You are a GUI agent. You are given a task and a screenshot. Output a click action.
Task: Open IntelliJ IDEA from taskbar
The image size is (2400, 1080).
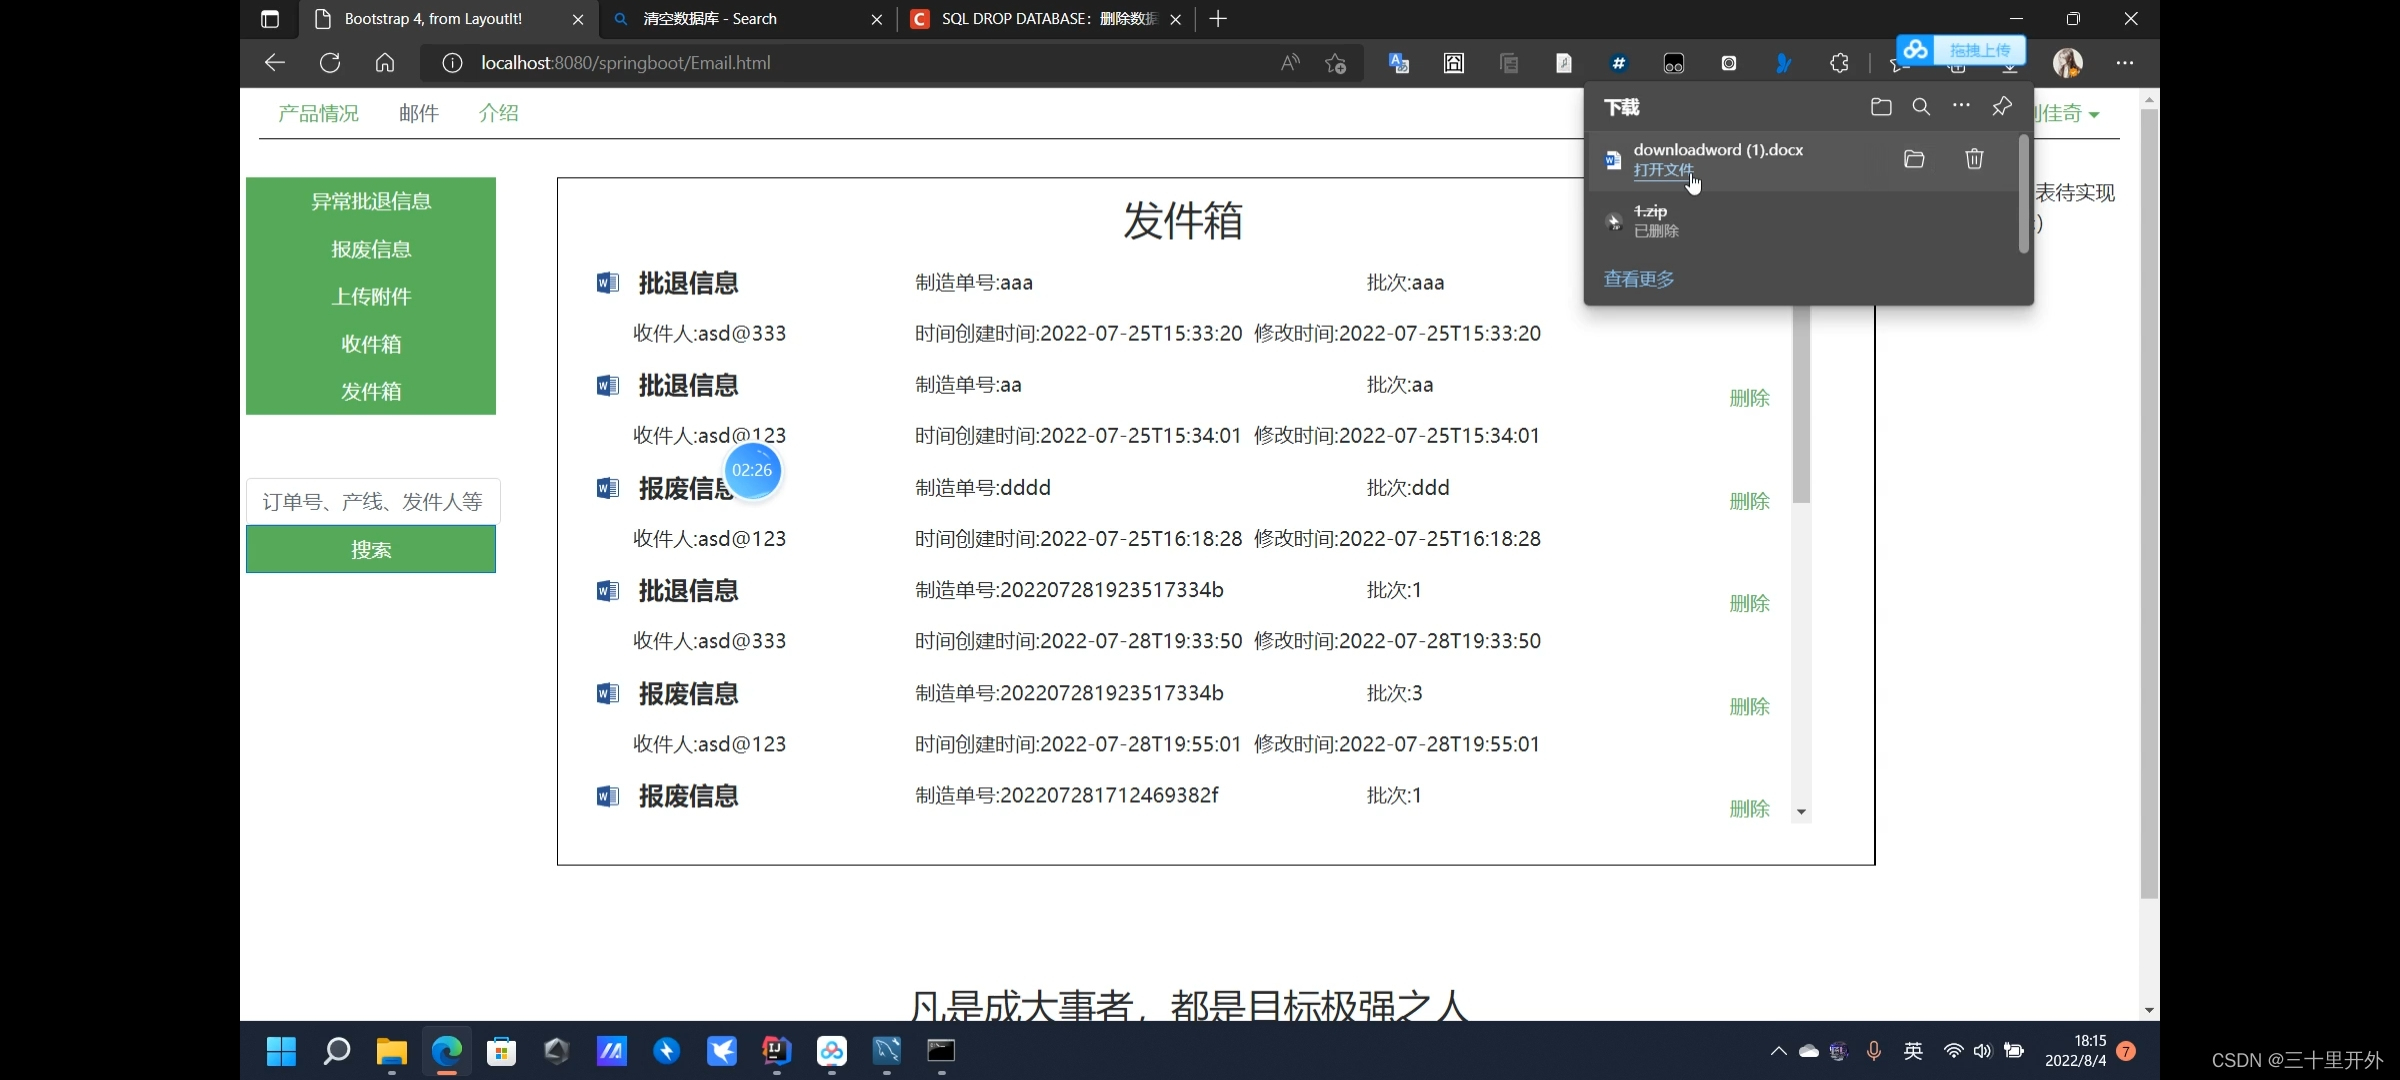[777, 1051]
